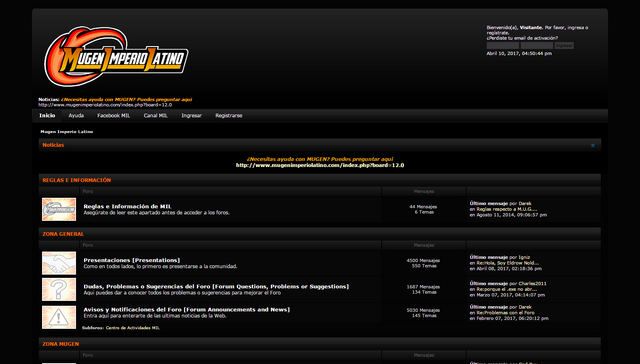
Task: Open Darek's profile in the Reglas row
Action: click(525, 203)
